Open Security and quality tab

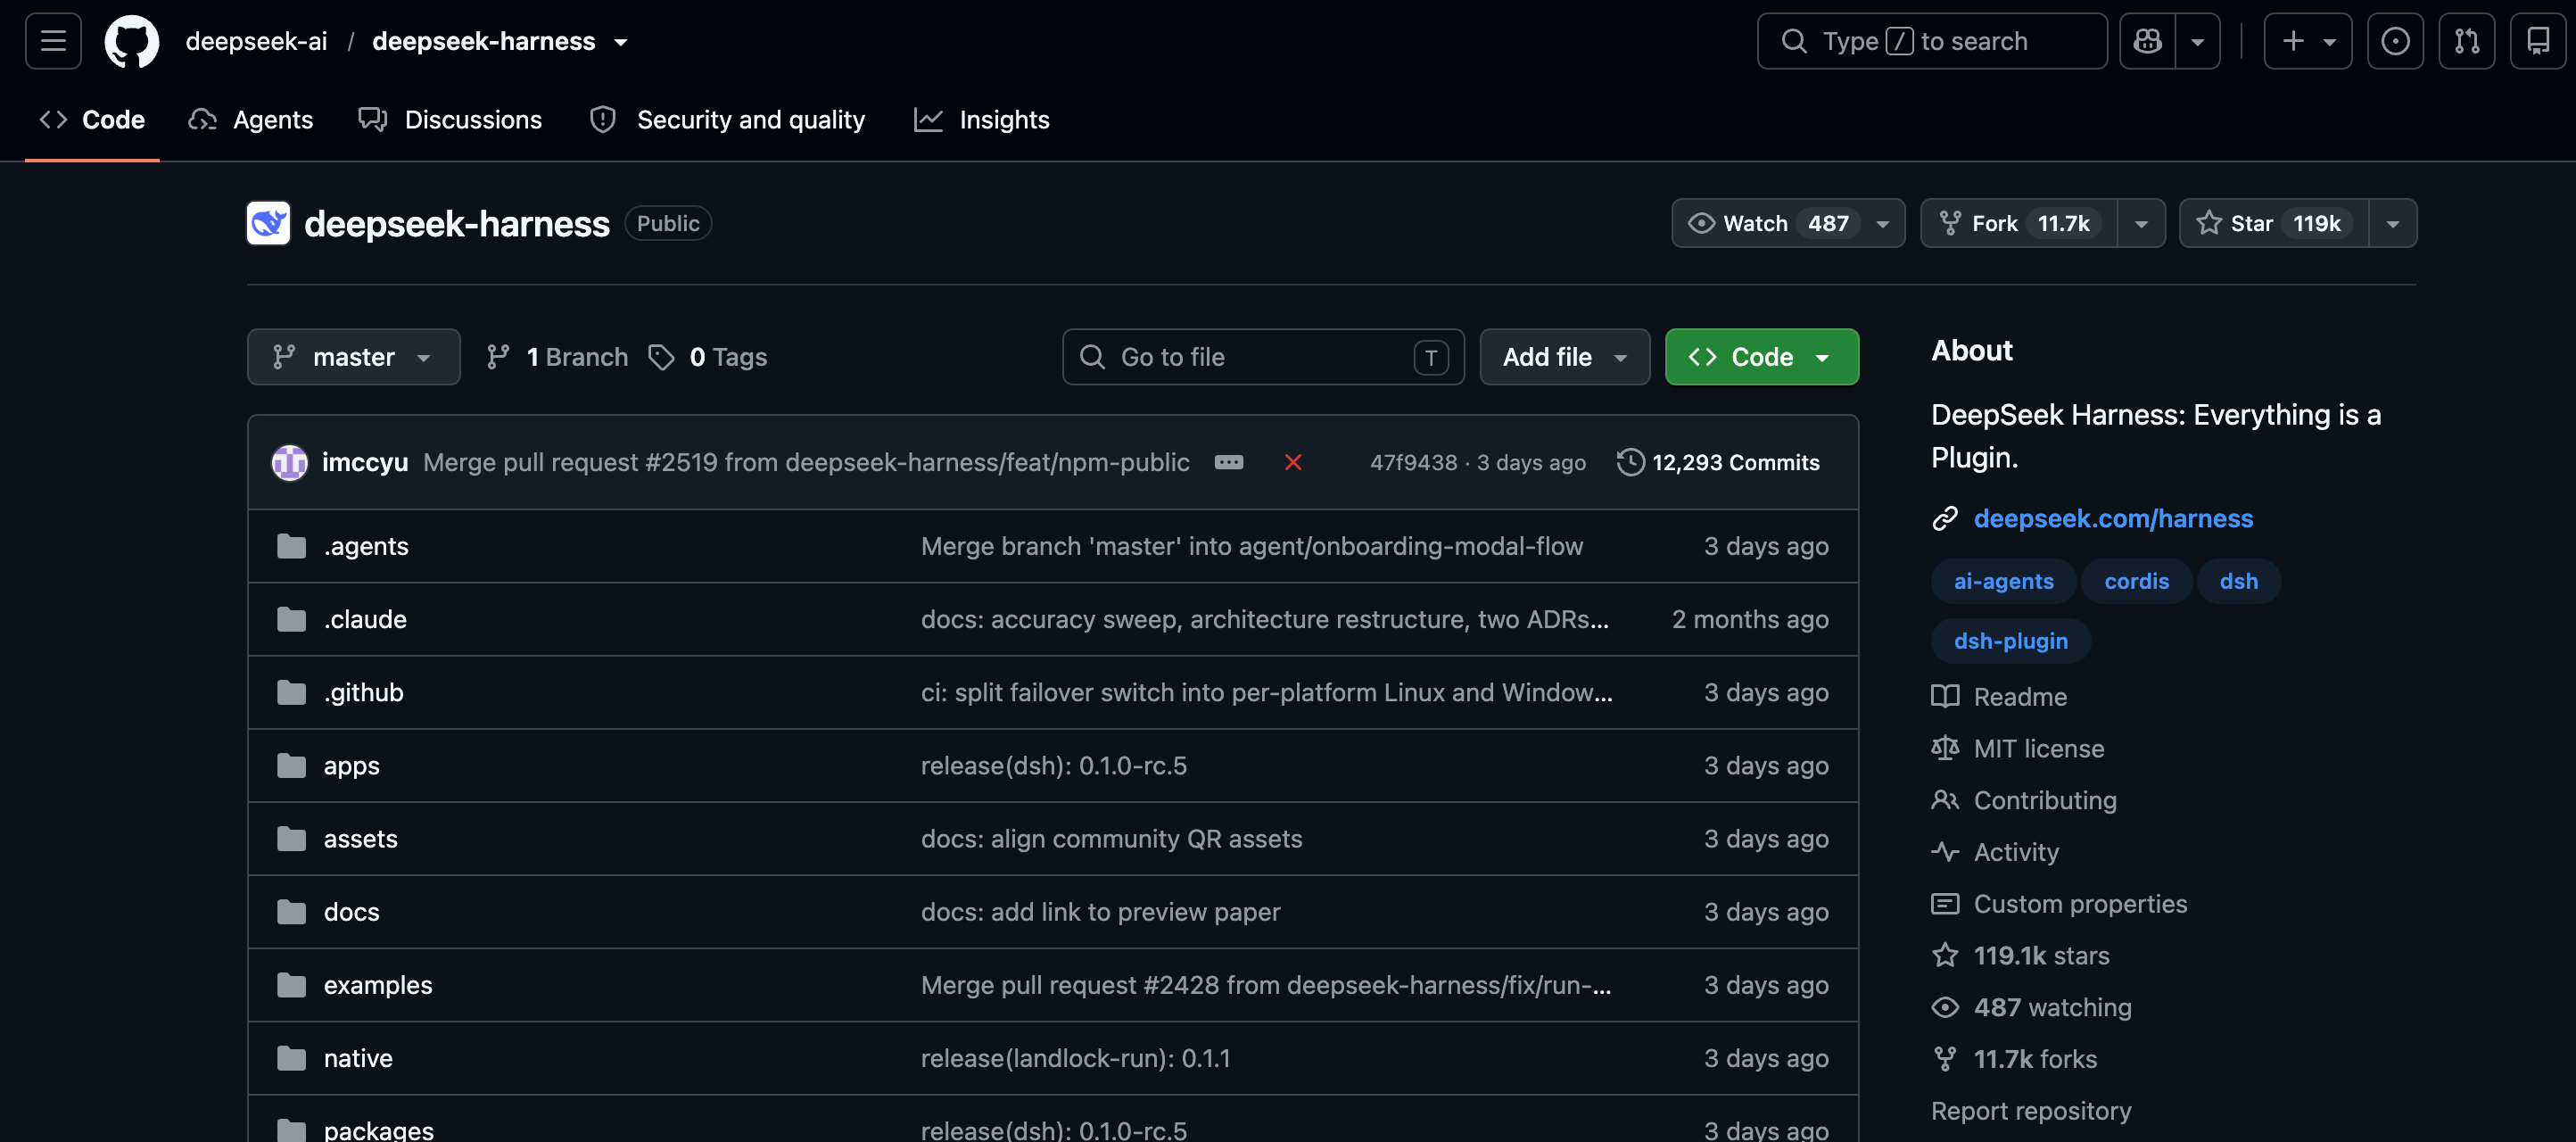click(727, 120)
